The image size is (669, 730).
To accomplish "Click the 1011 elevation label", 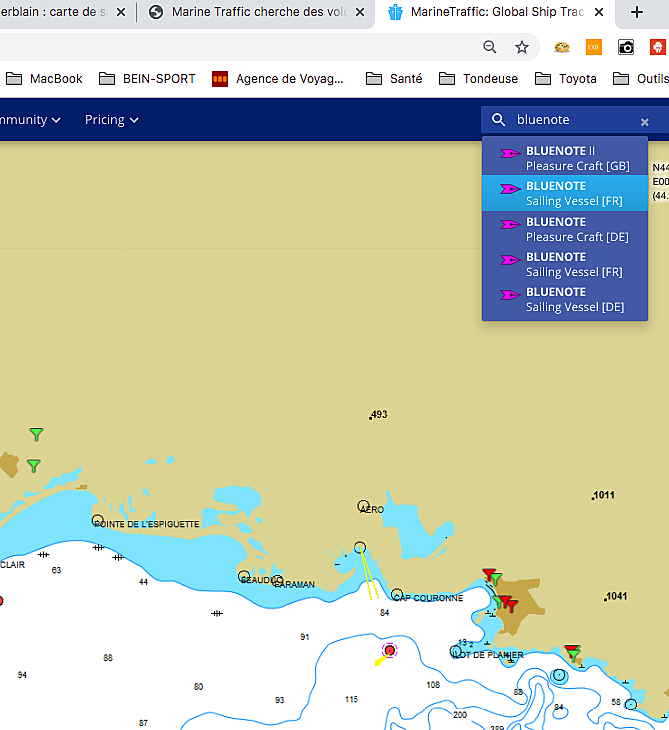I will tap(604, 495).
